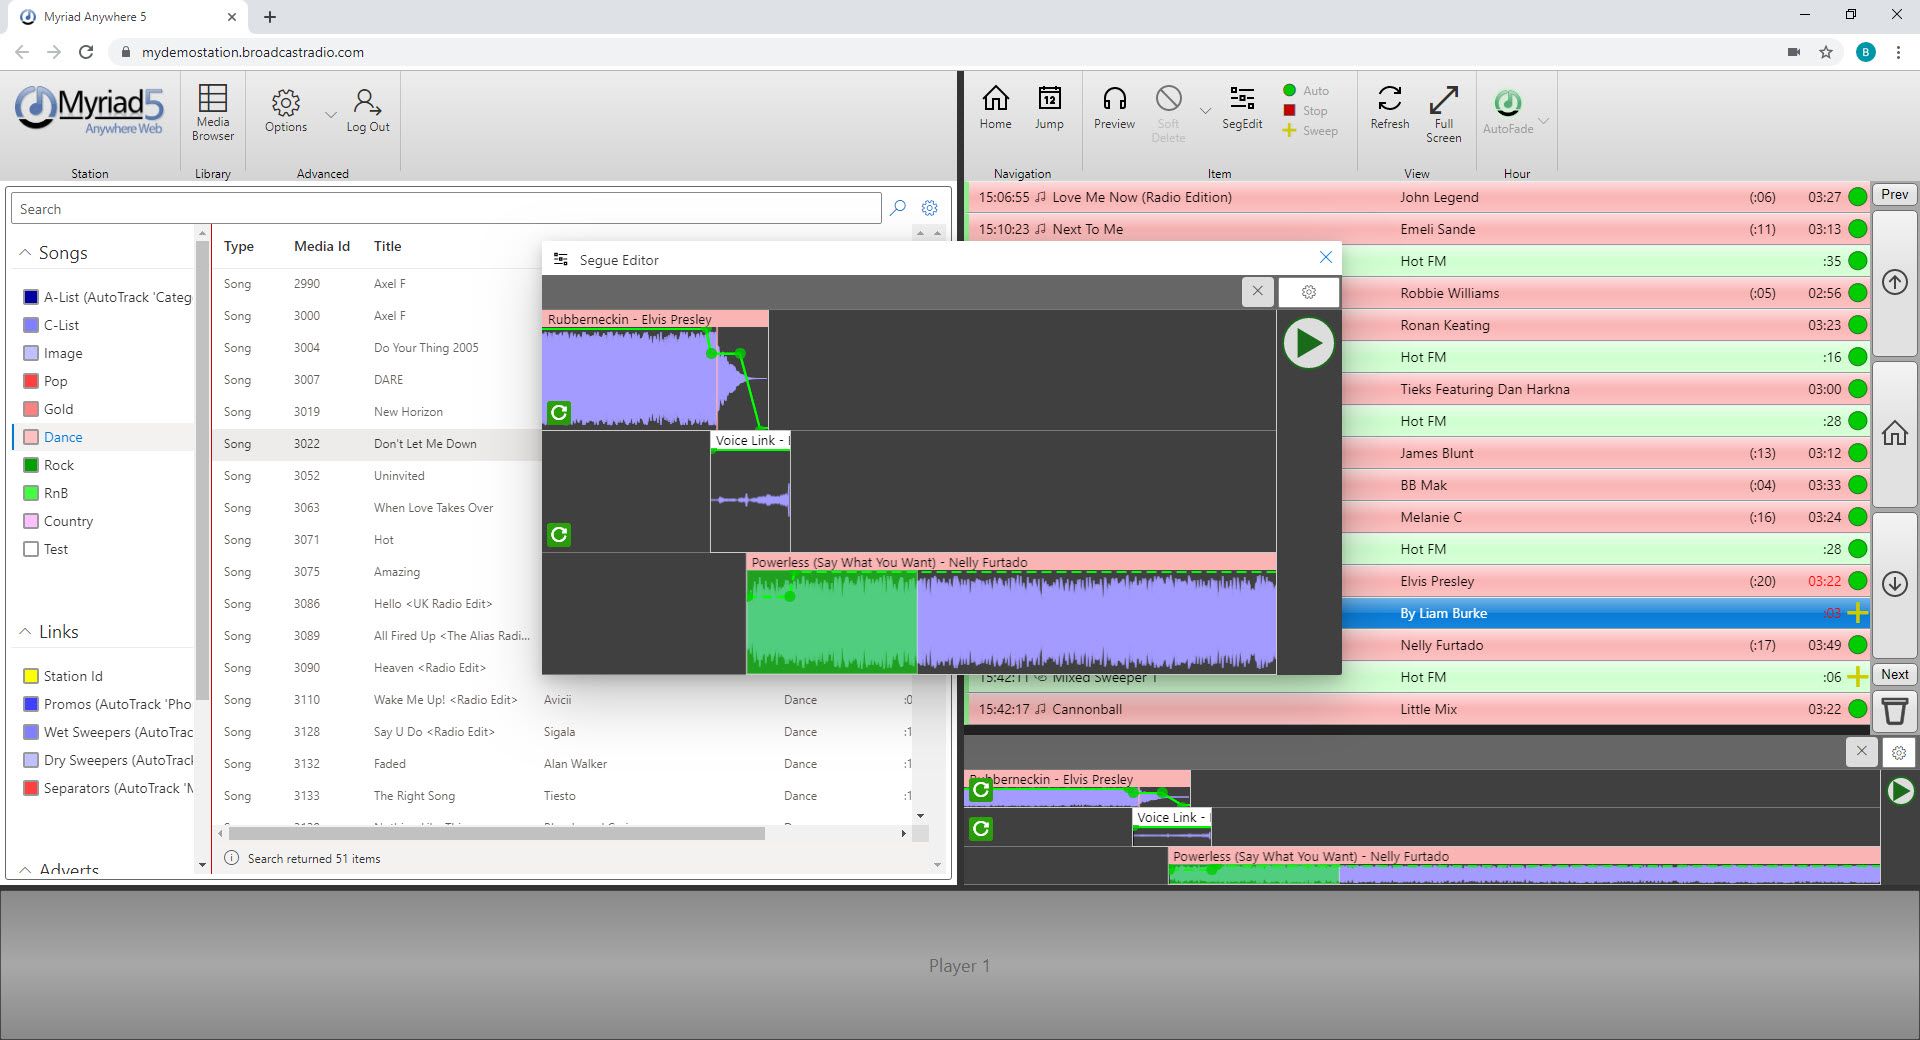1920x1040 pixels.
Task: Click the Search input field
Action: click(x=446, y=209)
